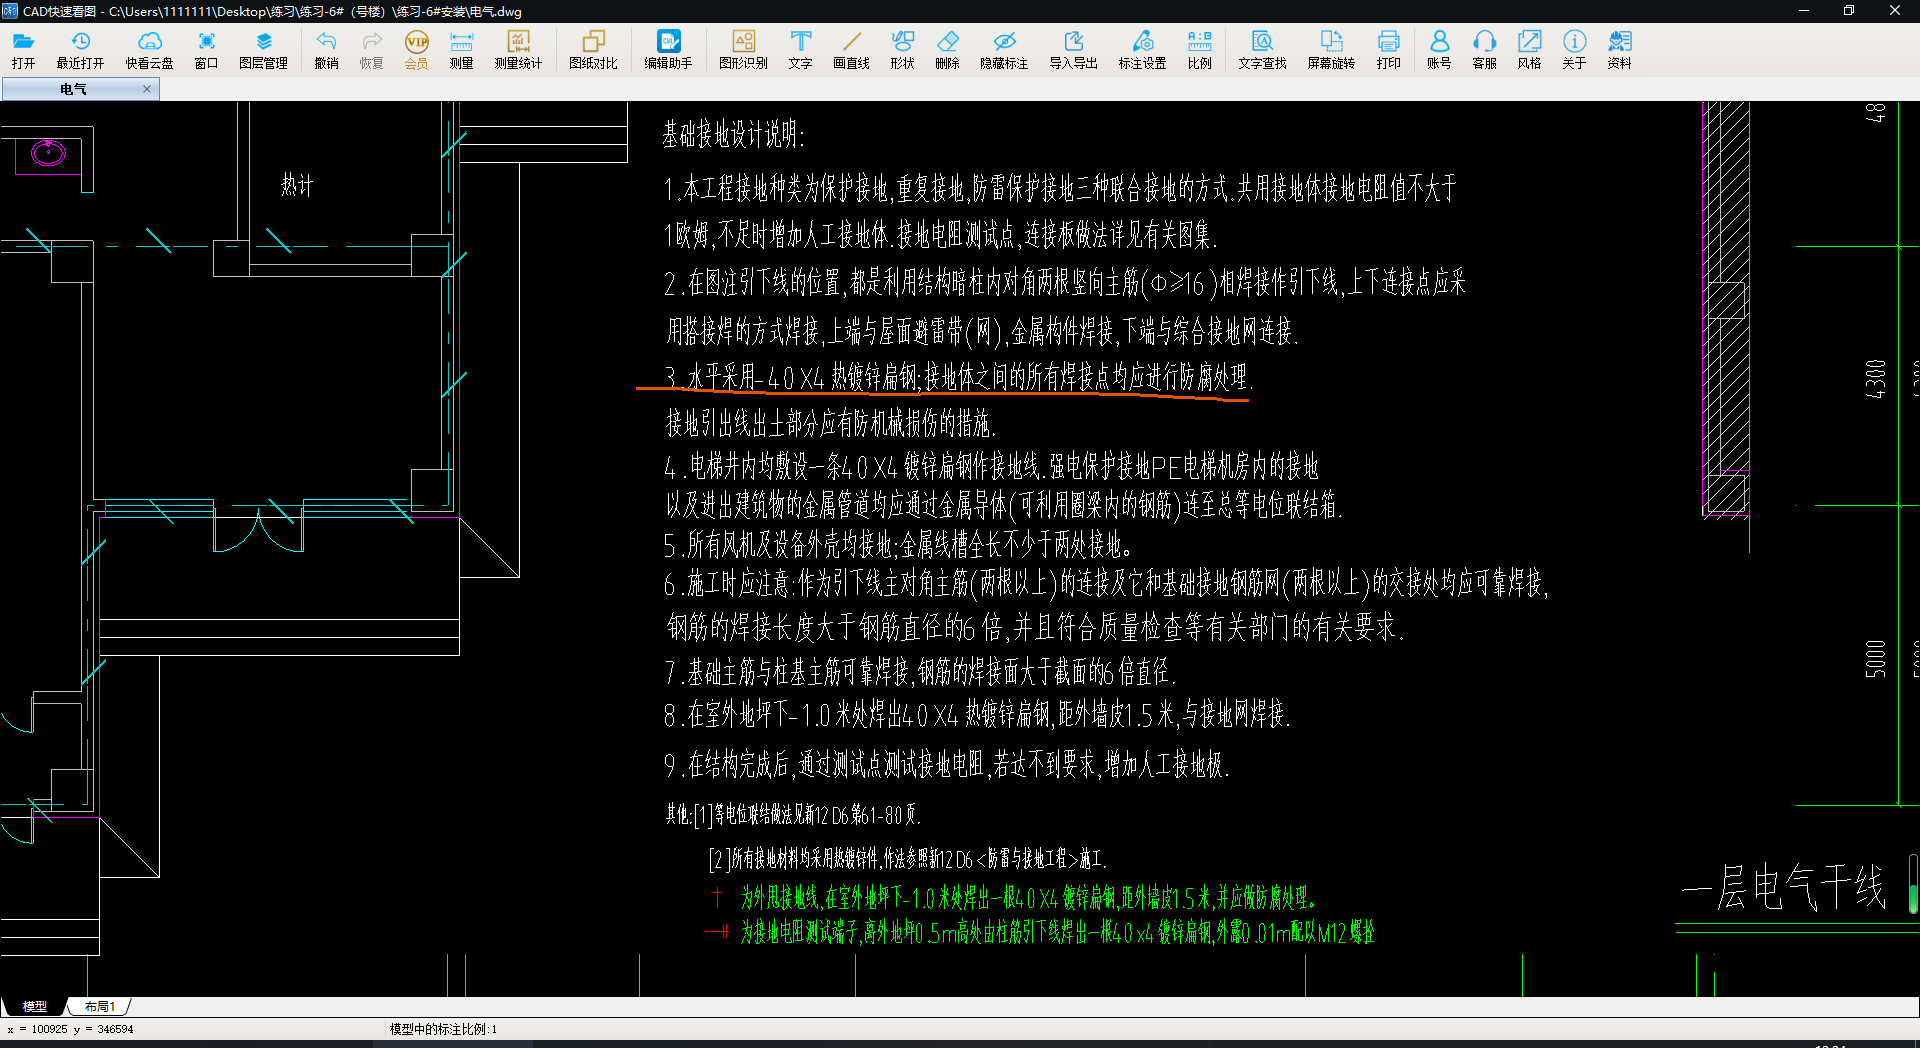Click the green note about 外甩接地线
The image size is (1920, 1048).
pos(1028,898)
